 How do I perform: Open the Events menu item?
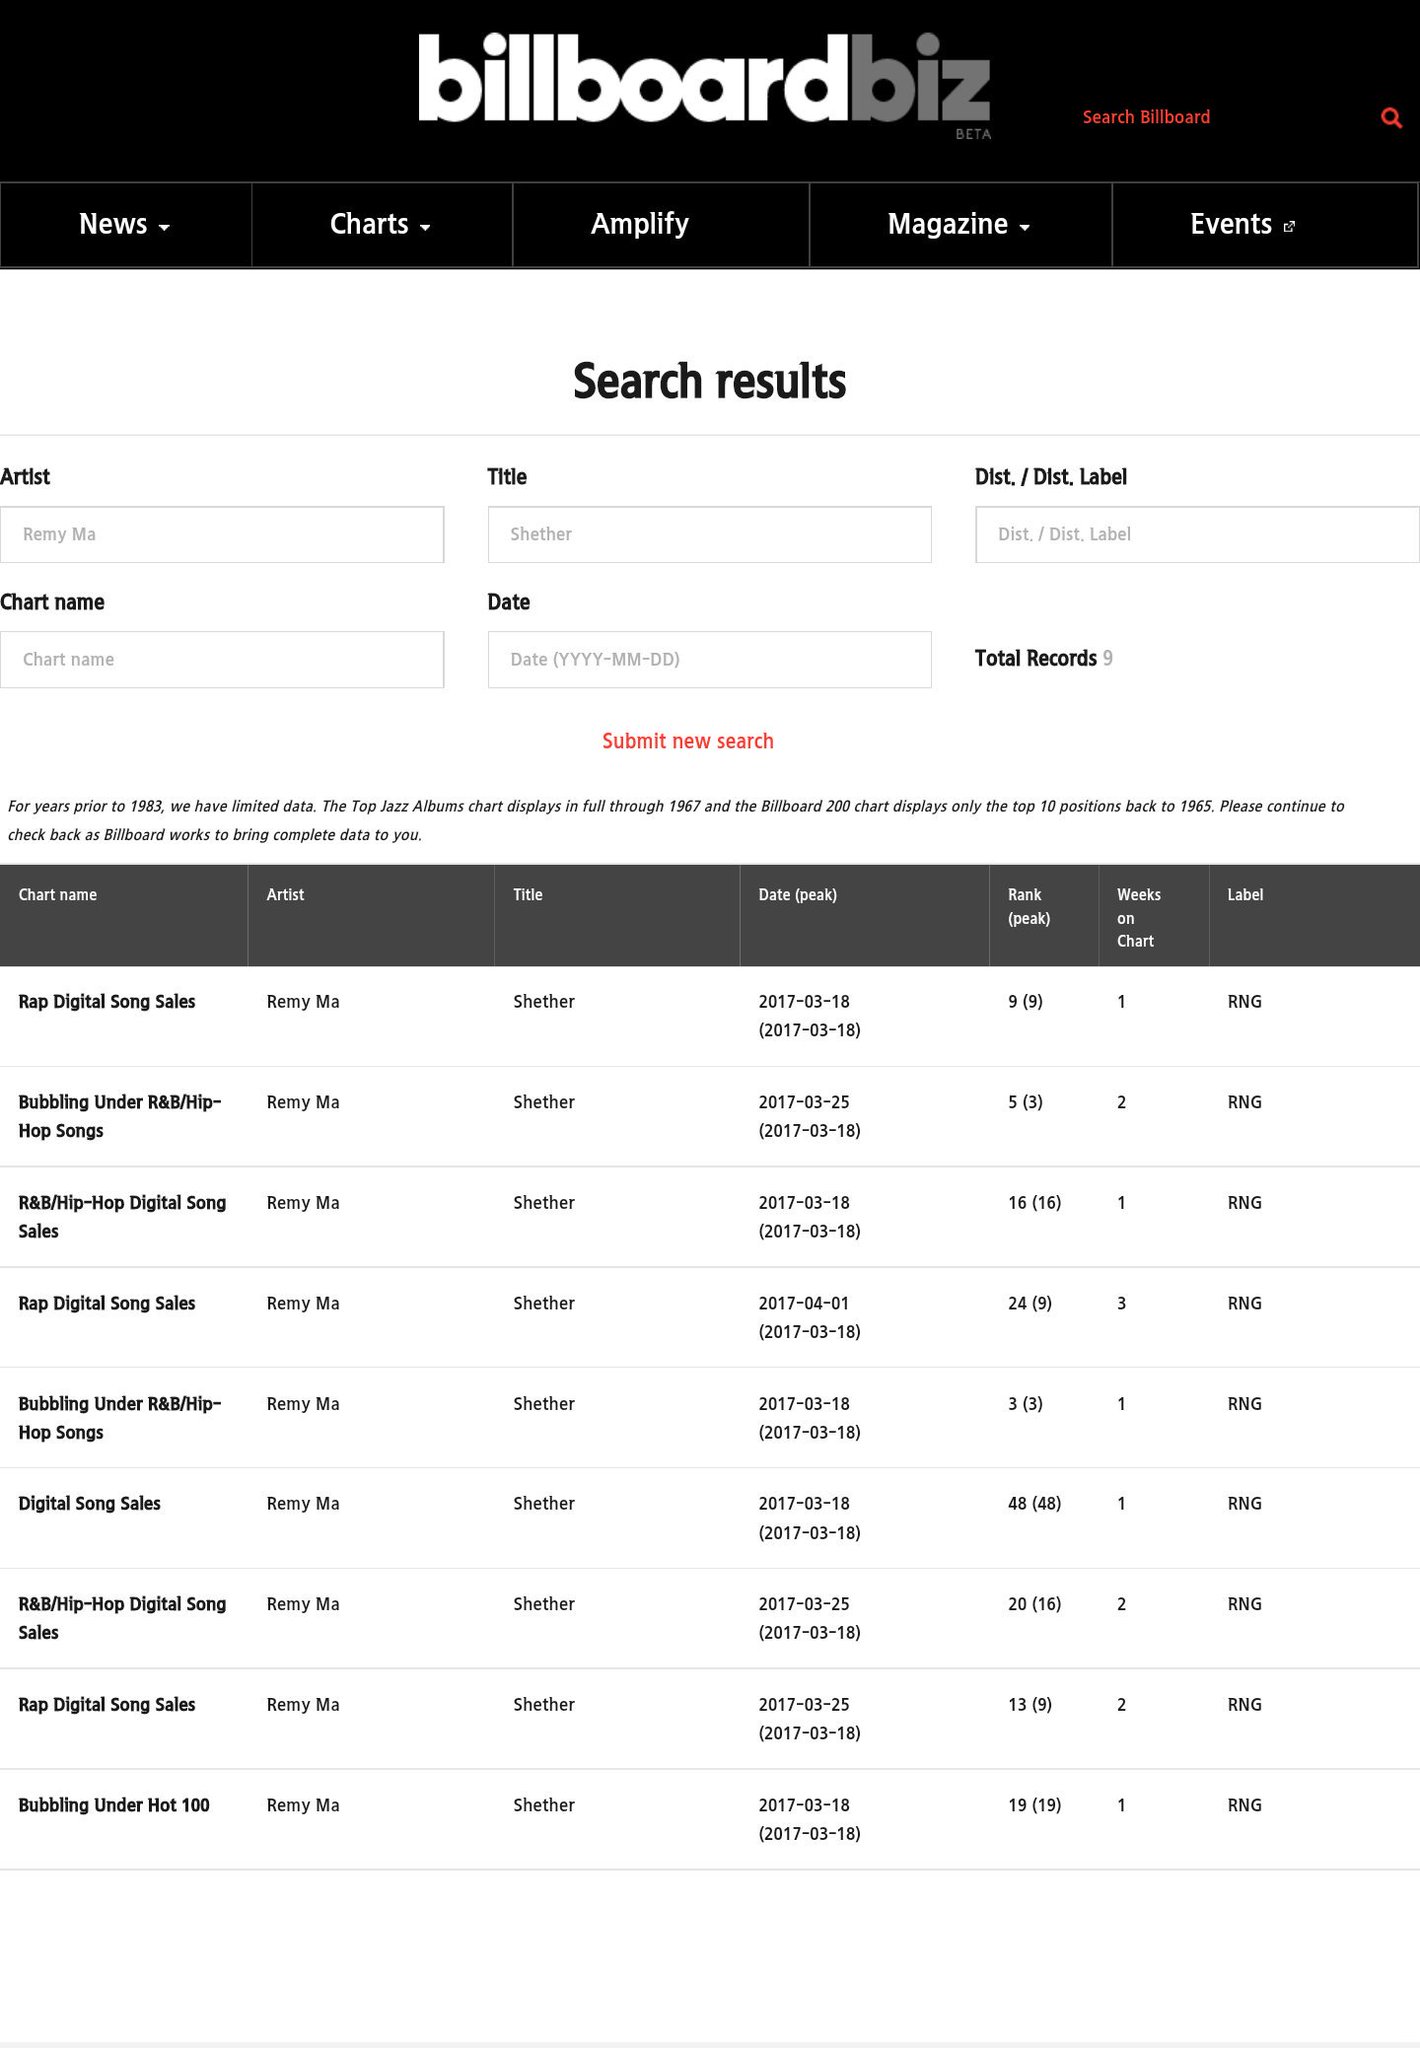[x=1243, y=224]
